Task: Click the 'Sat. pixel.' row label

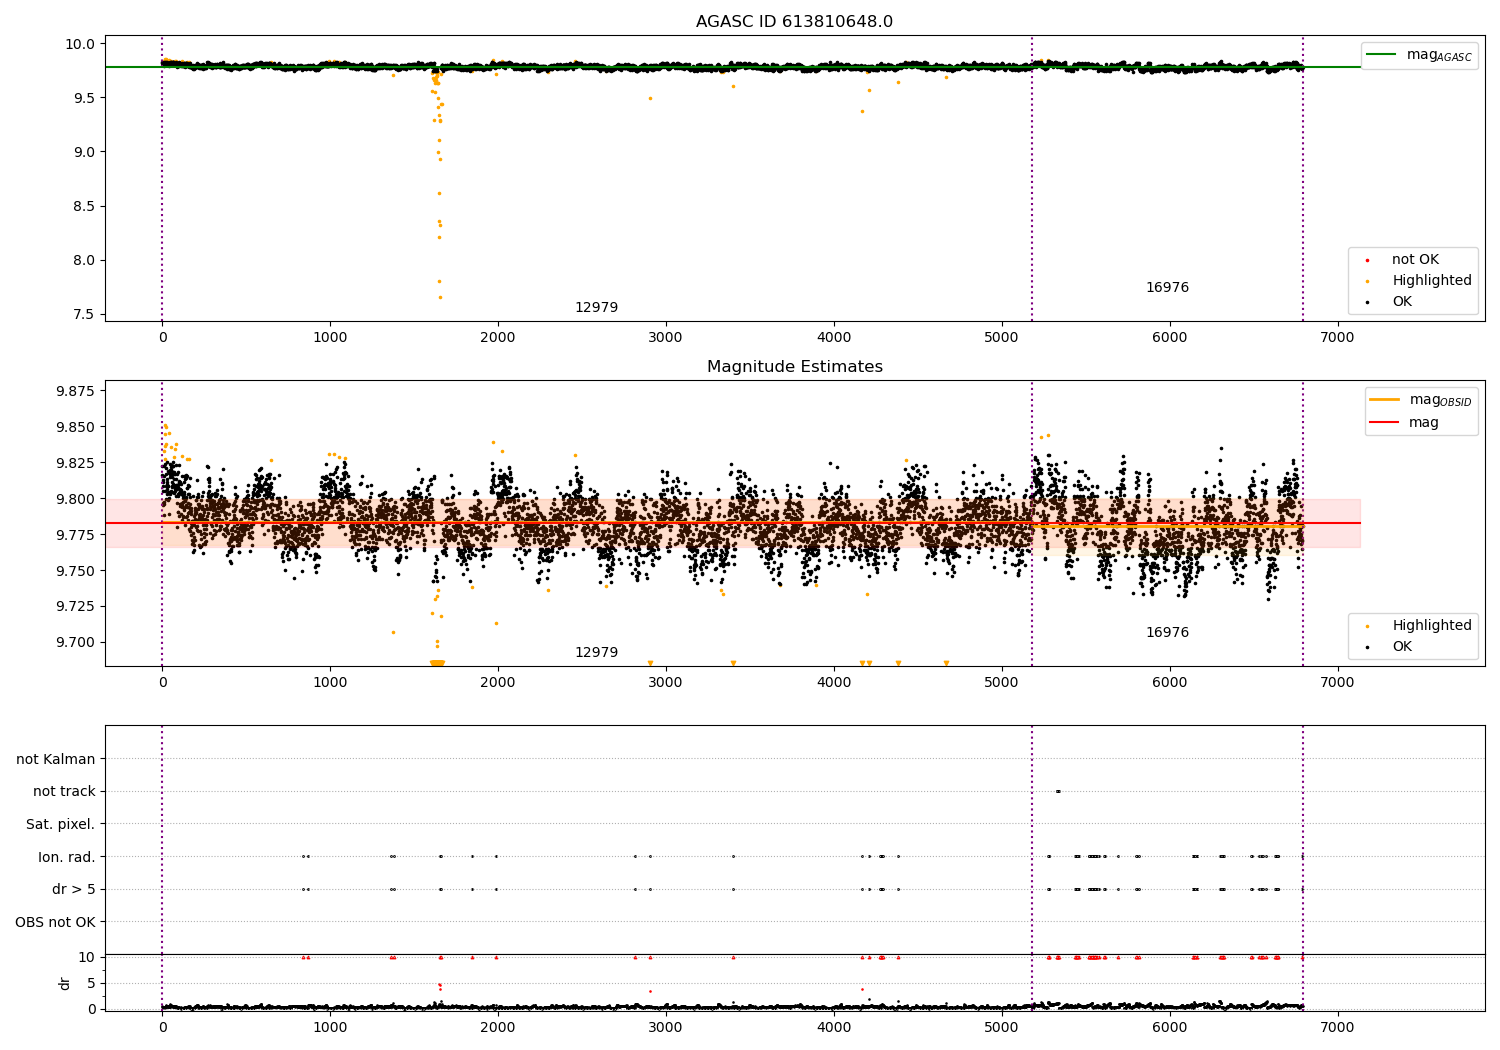Action: [61, 825]
